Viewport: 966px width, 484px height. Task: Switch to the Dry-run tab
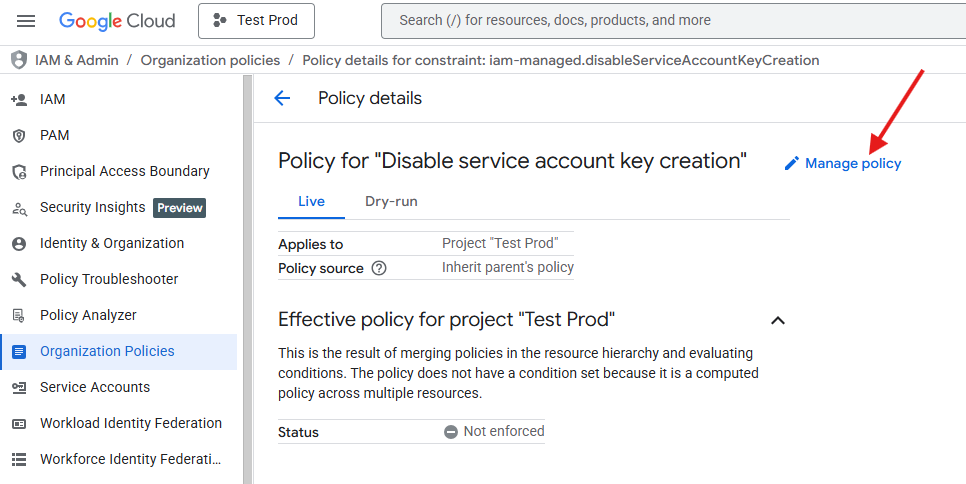tap(391, 201)
